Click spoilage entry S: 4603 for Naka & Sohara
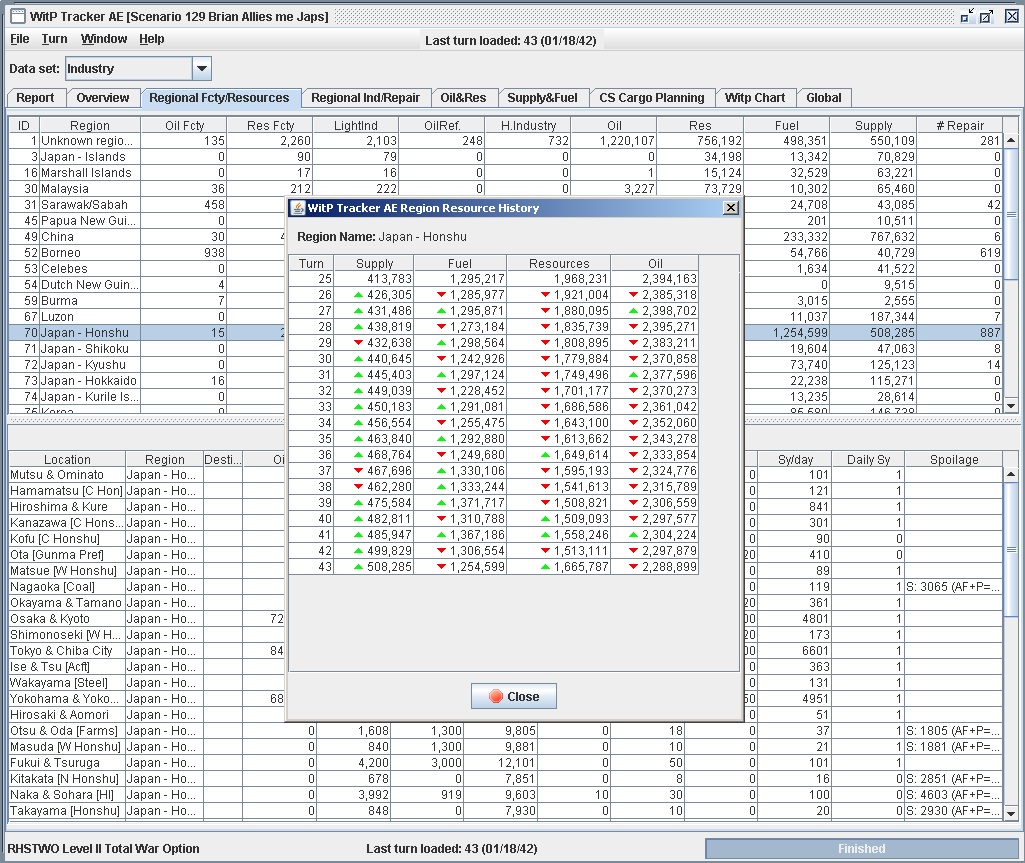Viewport: 1025px width, 863px height. 952,795
